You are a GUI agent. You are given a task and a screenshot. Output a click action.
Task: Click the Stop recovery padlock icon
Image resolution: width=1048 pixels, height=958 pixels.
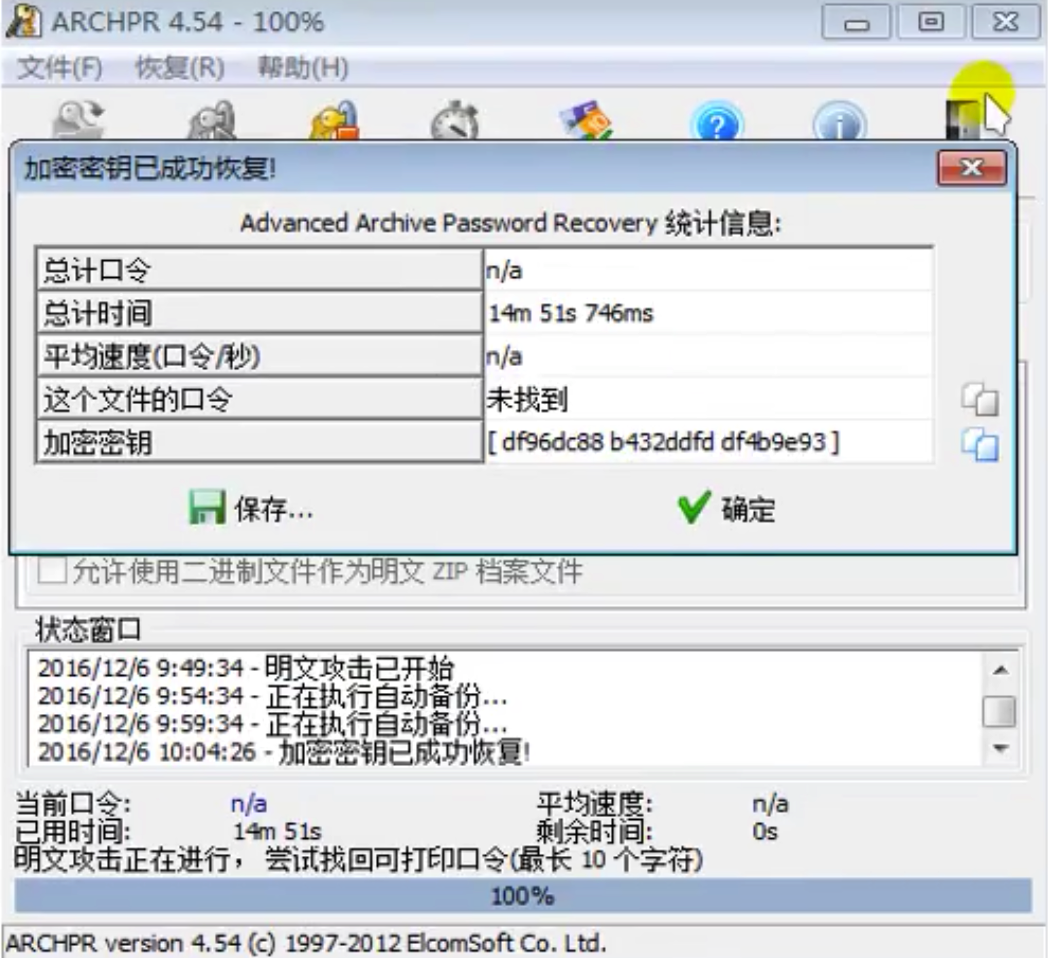click(334, 120)
